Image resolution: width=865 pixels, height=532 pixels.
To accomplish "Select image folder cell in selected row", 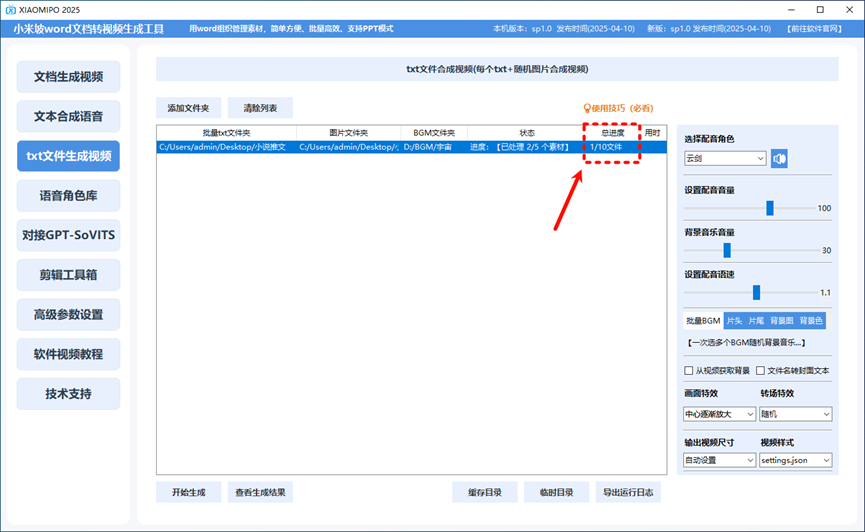I will point(349,147).
